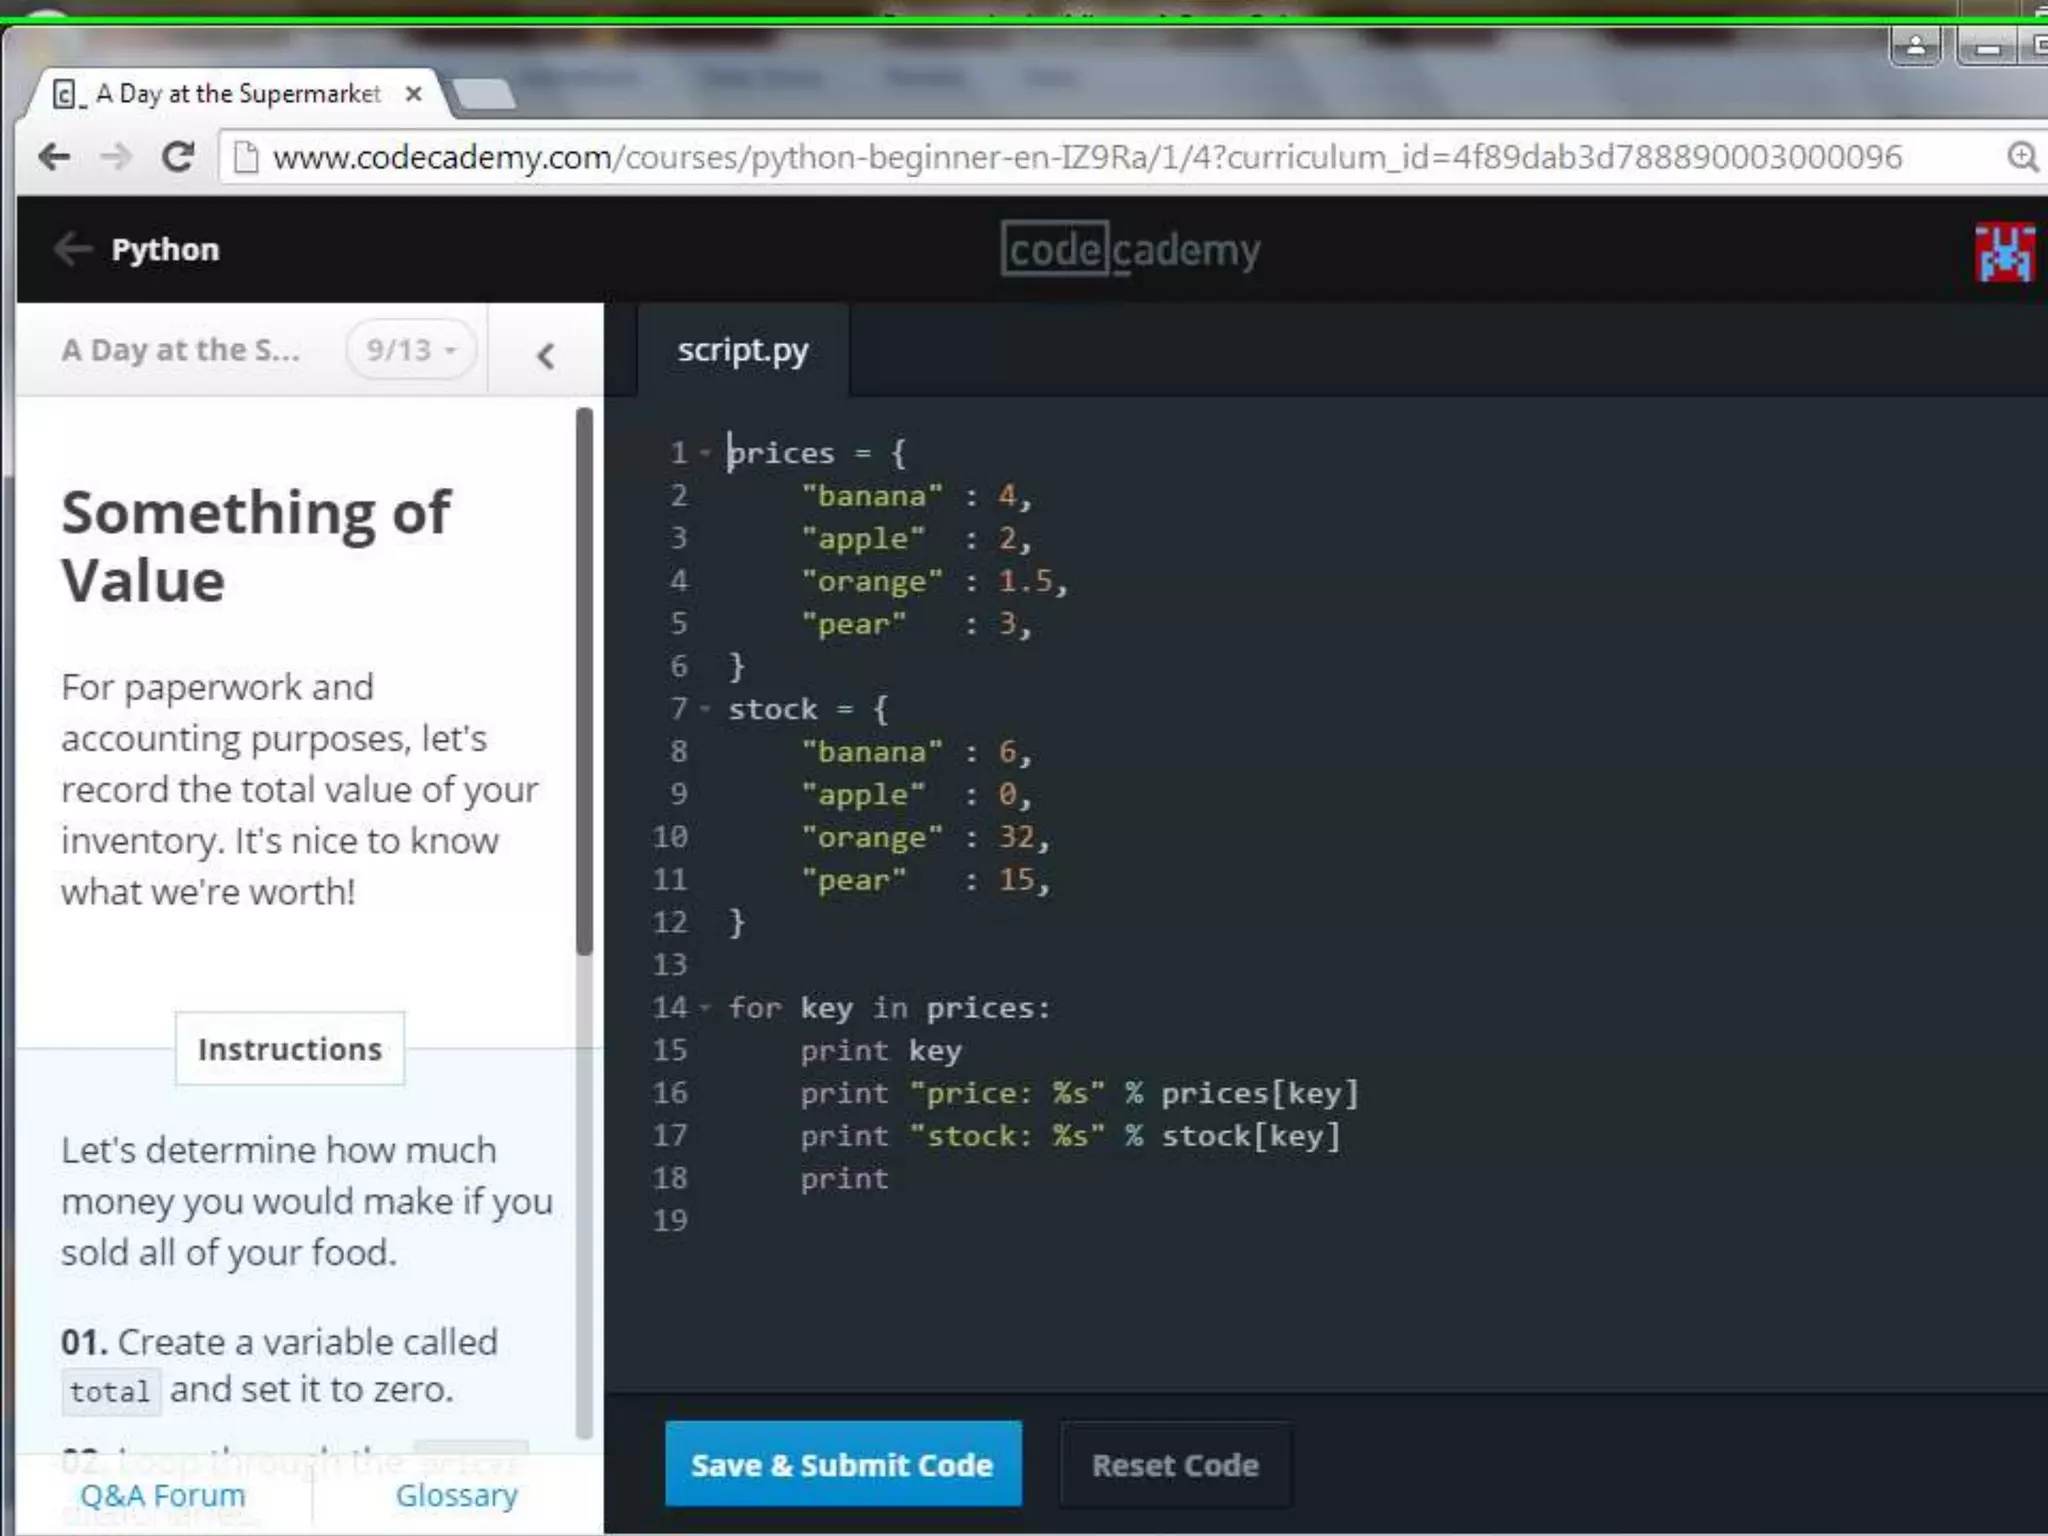Open the 9/13 lesson progress dropdown

[x=411, y=350]
